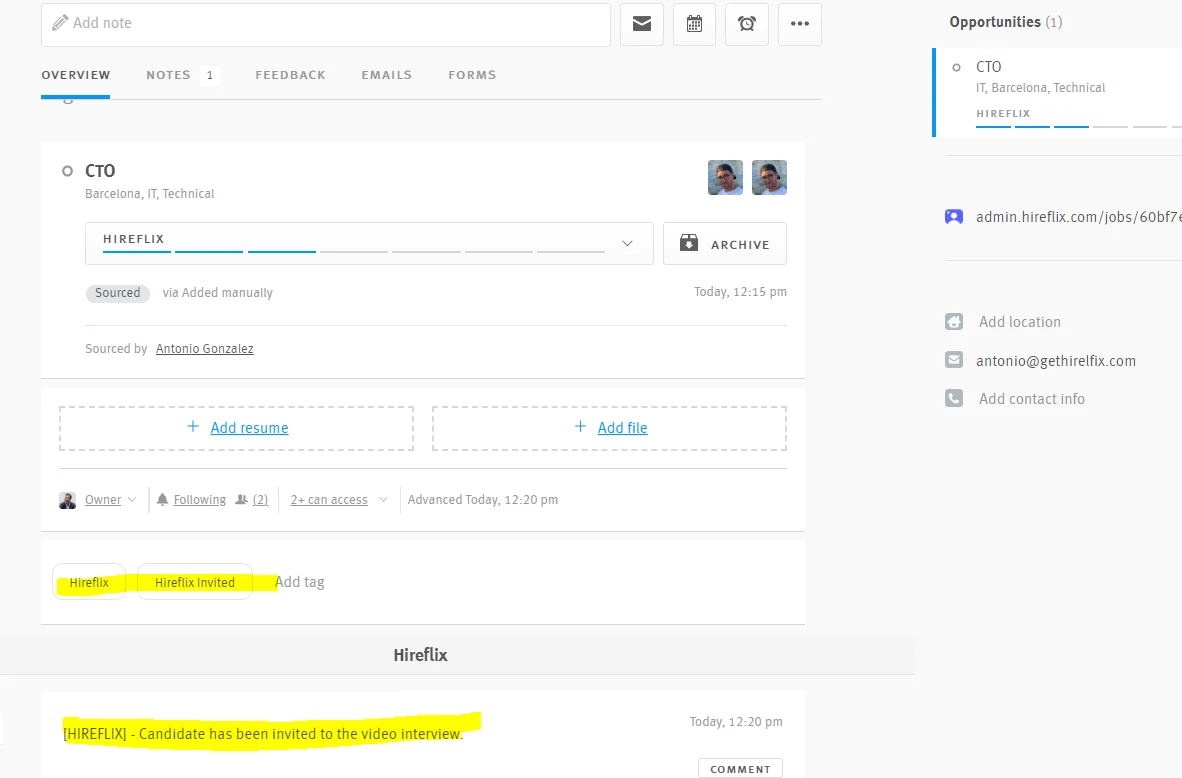This screenshot has width=1182, height=778.
Task: Click Add location text
Action: [1020, 322]
